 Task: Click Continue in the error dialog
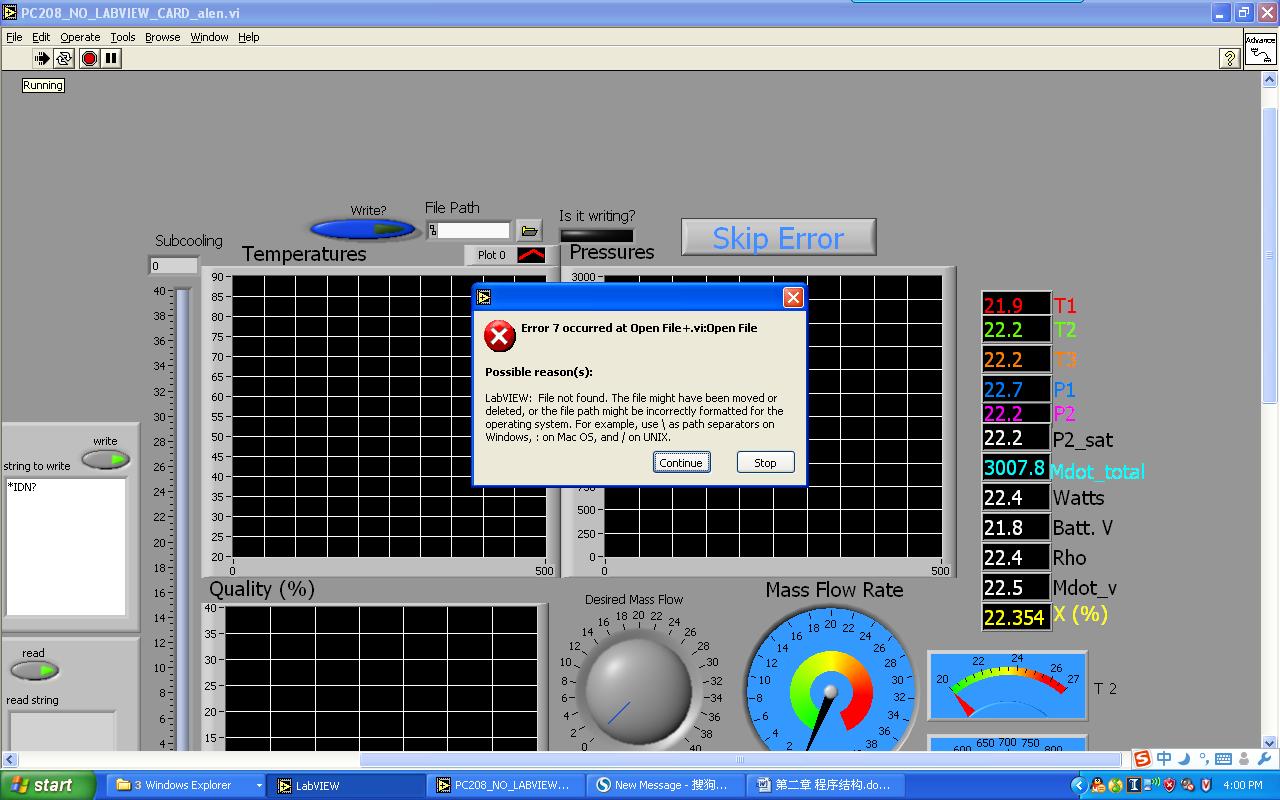click(x=681, y=463)
